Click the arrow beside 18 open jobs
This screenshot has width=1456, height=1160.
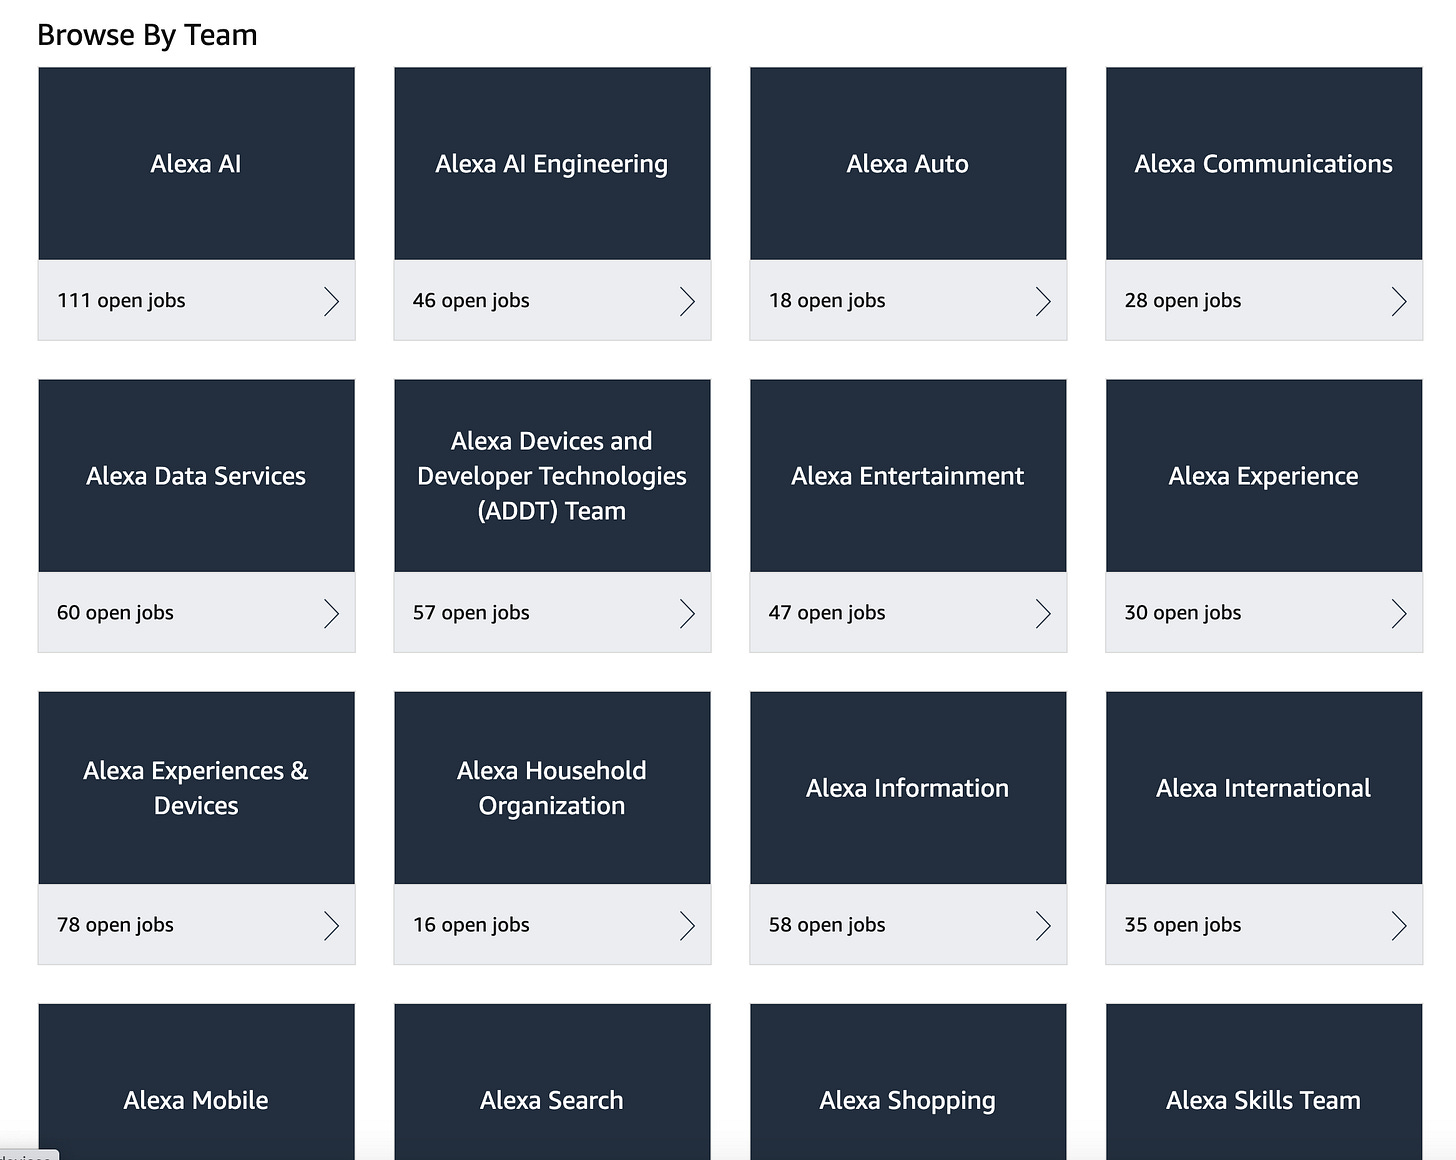pyautogui.click(x=1044, y=301)
